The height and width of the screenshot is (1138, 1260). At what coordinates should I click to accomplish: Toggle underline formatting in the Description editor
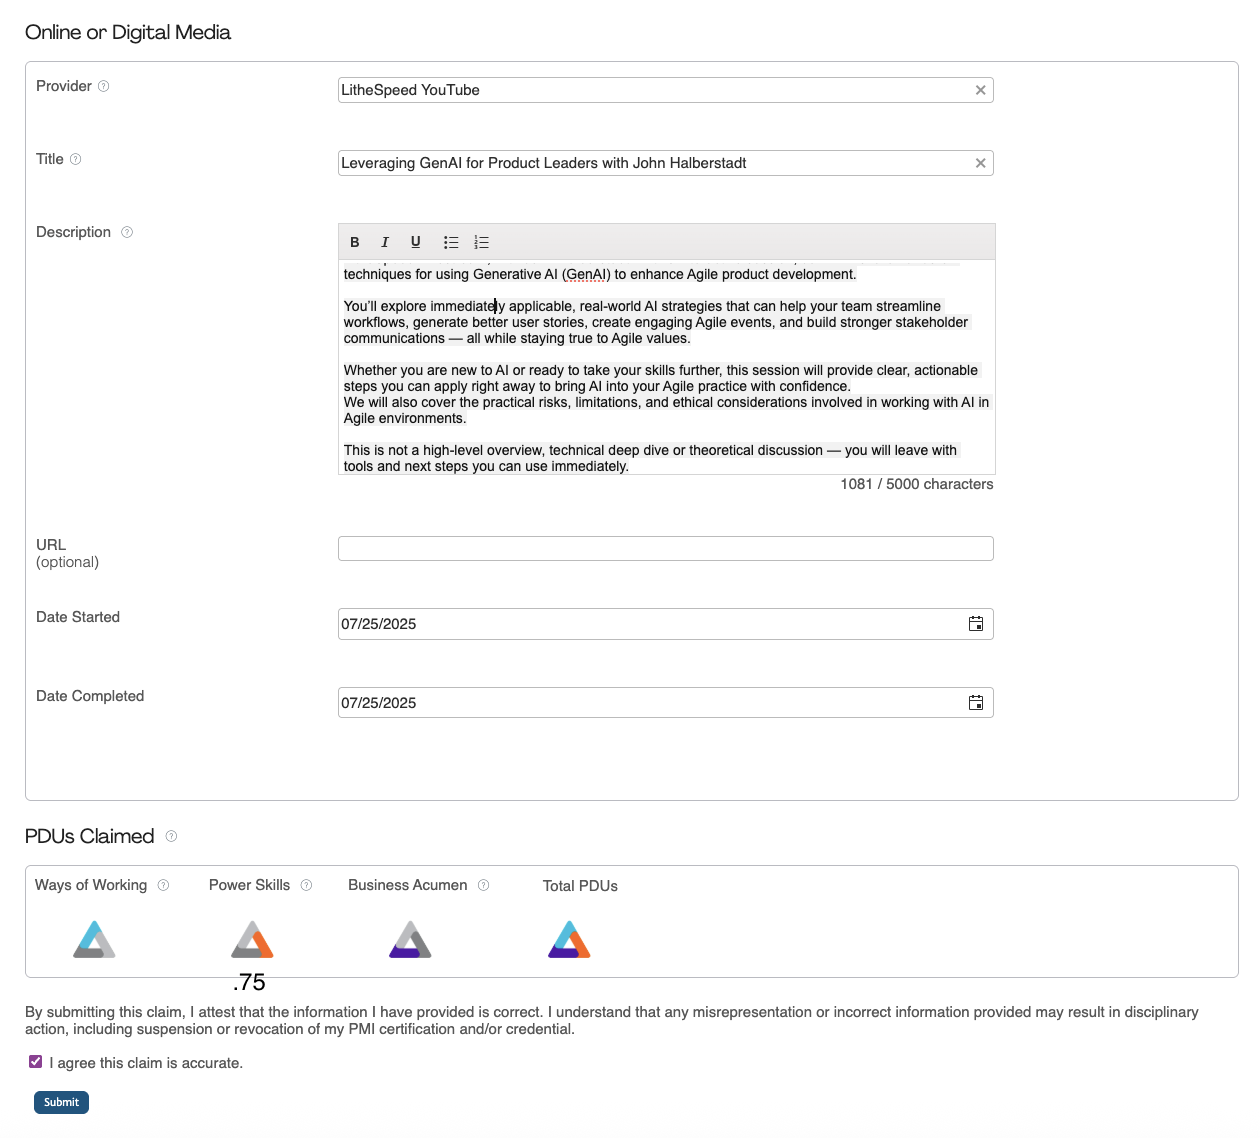416,242
